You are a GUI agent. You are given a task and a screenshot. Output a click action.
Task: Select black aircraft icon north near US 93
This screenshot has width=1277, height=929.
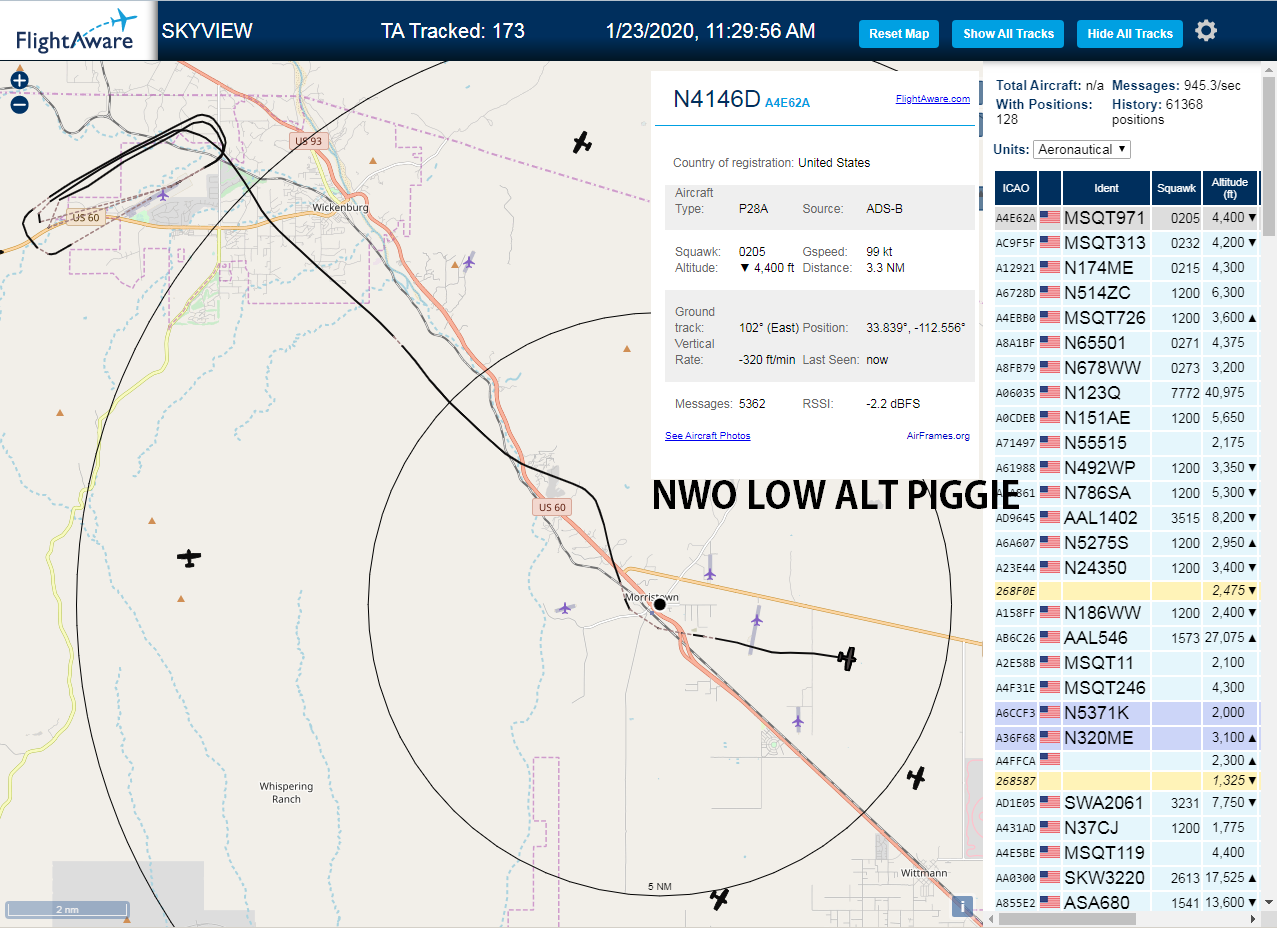pos(583,143)
